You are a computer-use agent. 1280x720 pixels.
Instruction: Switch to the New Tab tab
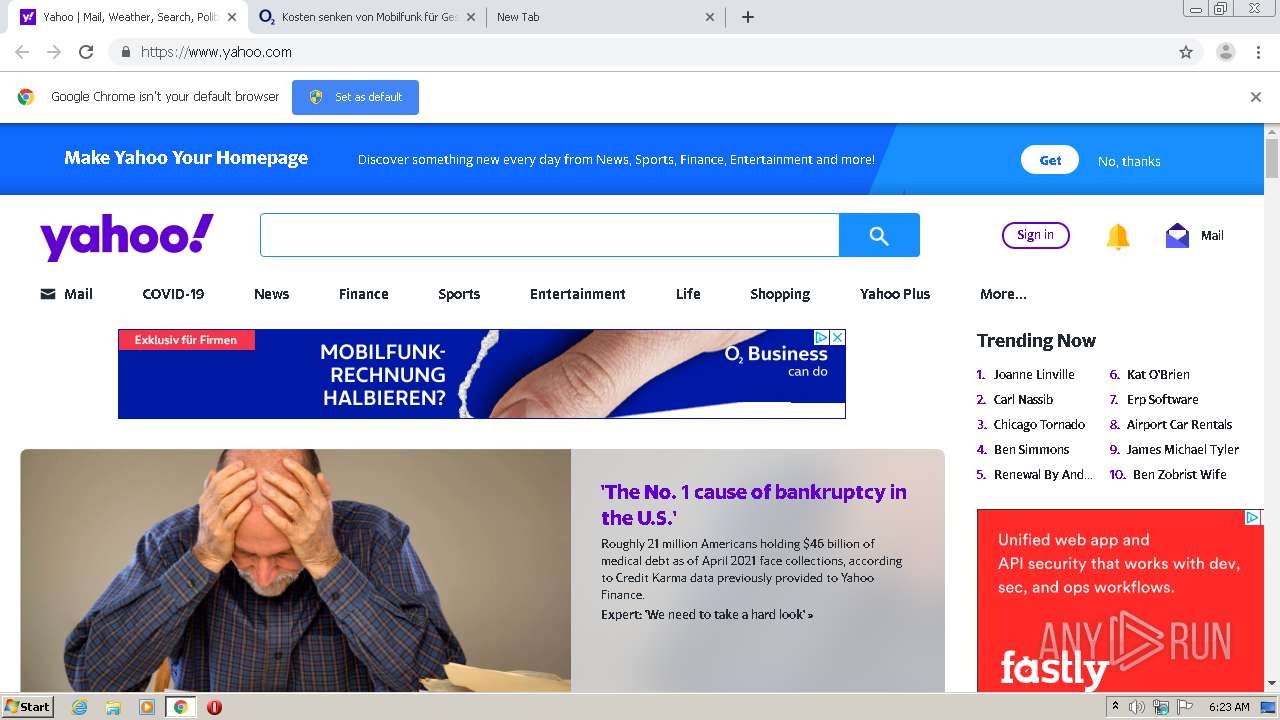click(606, 17)
